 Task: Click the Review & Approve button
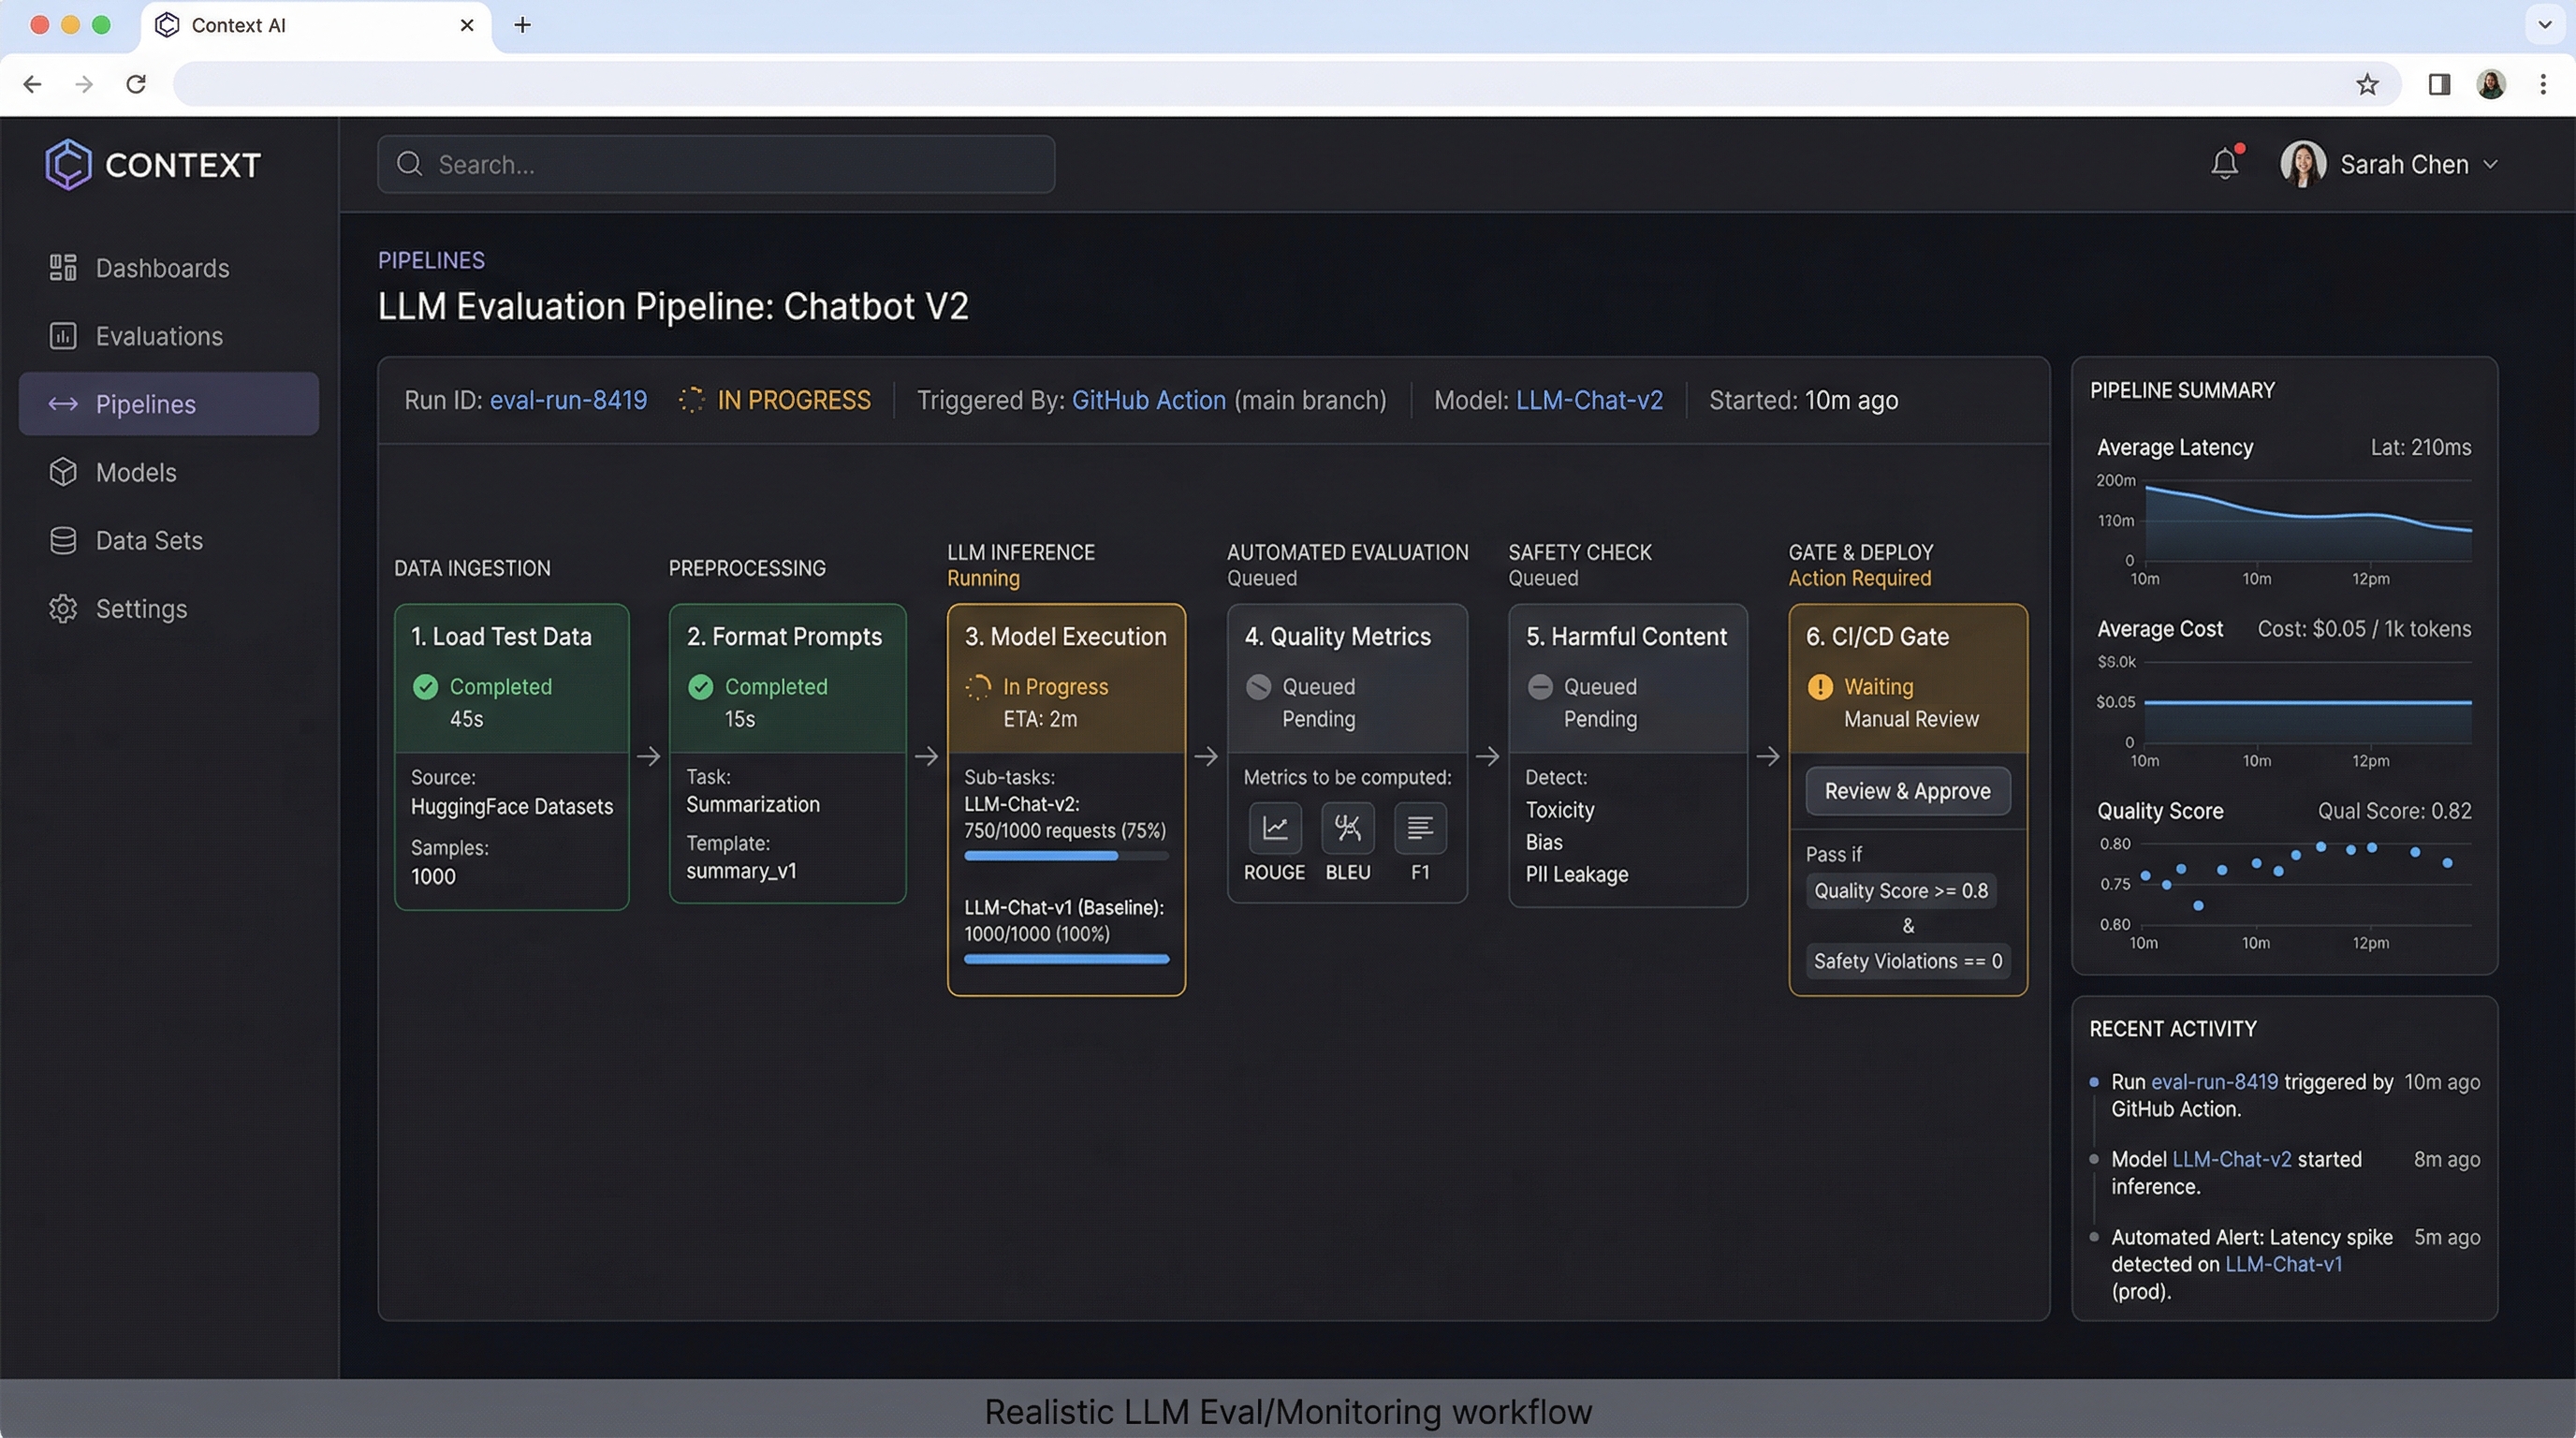1906,790
